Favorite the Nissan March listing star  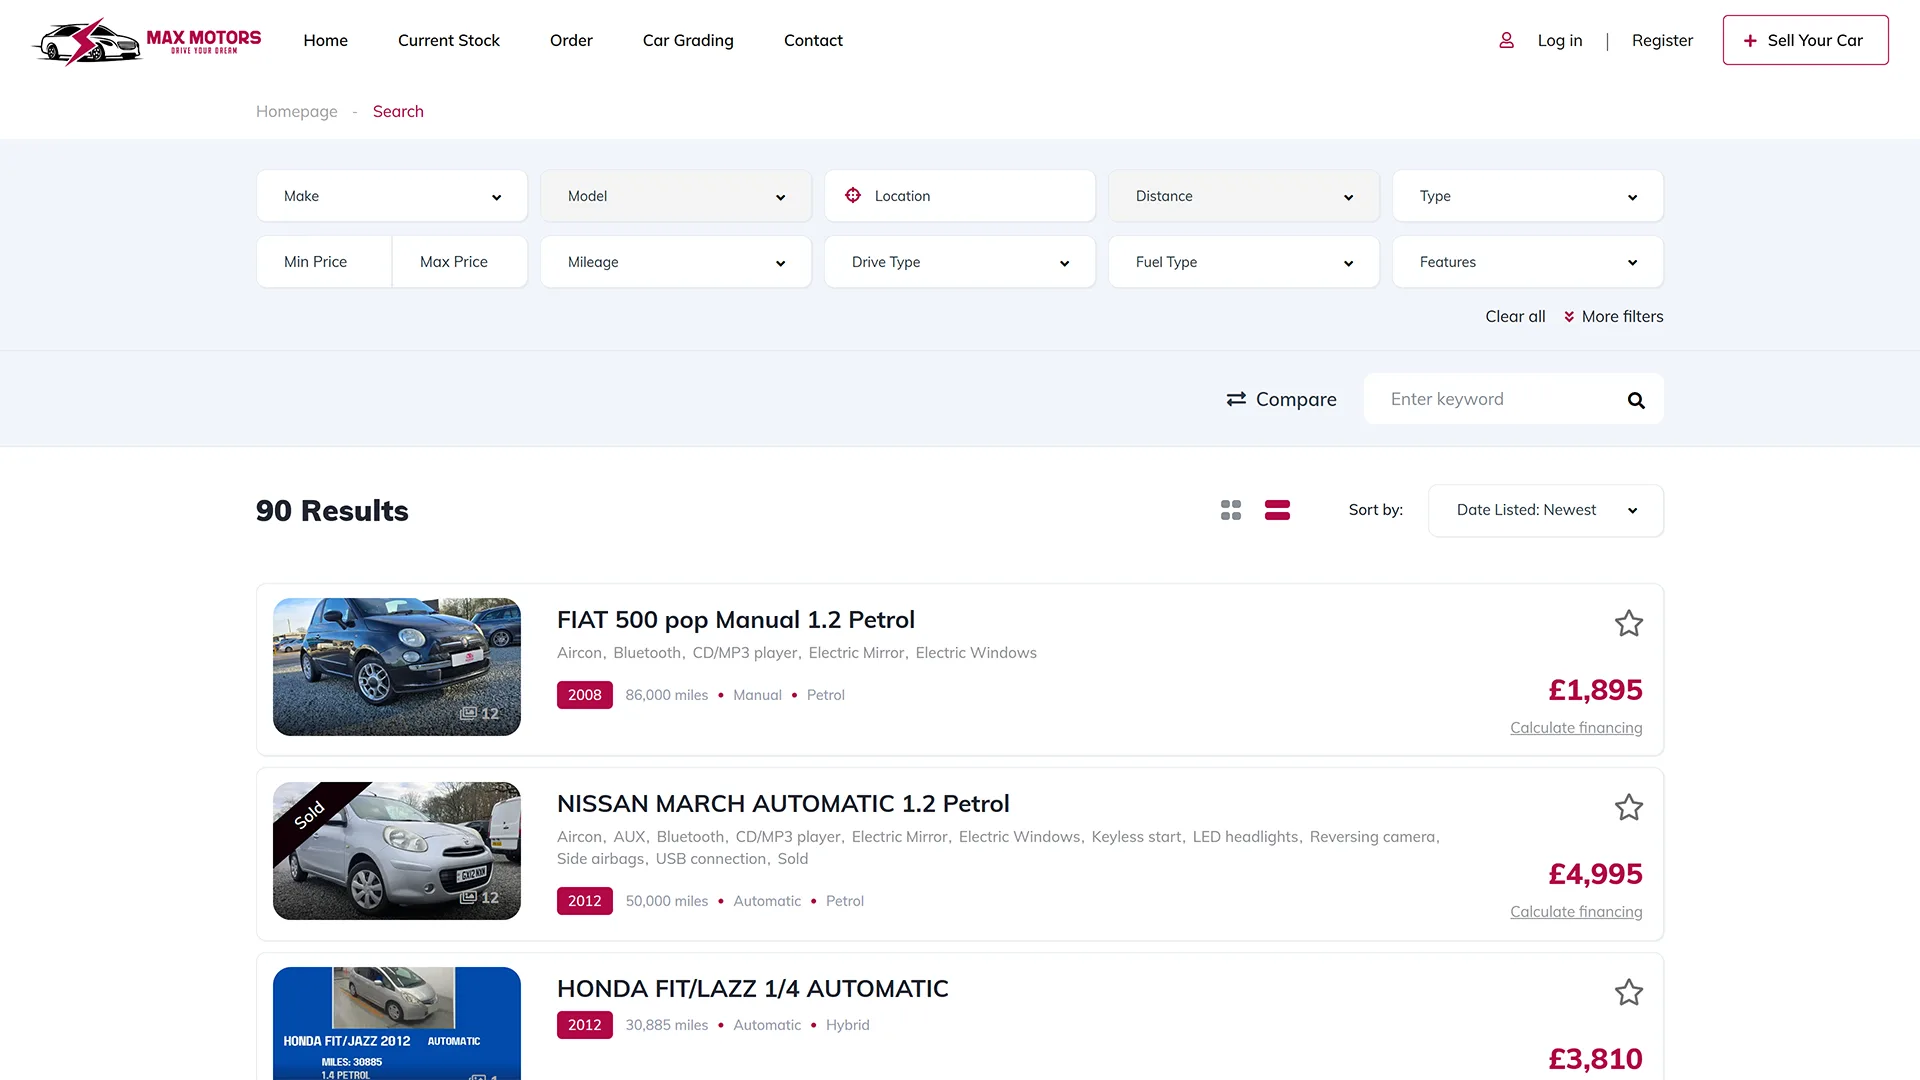point(1628,808)
